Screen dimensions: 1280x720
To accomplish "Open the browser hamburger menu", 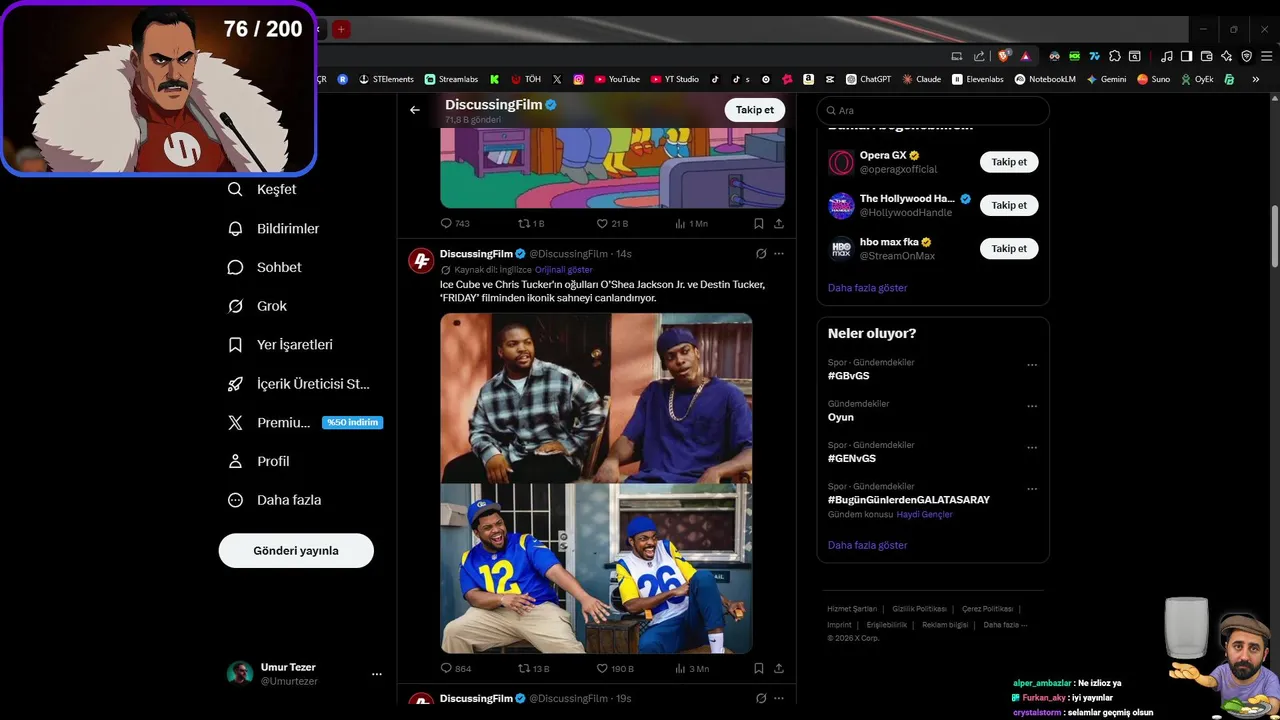I will pos(1266,56).
